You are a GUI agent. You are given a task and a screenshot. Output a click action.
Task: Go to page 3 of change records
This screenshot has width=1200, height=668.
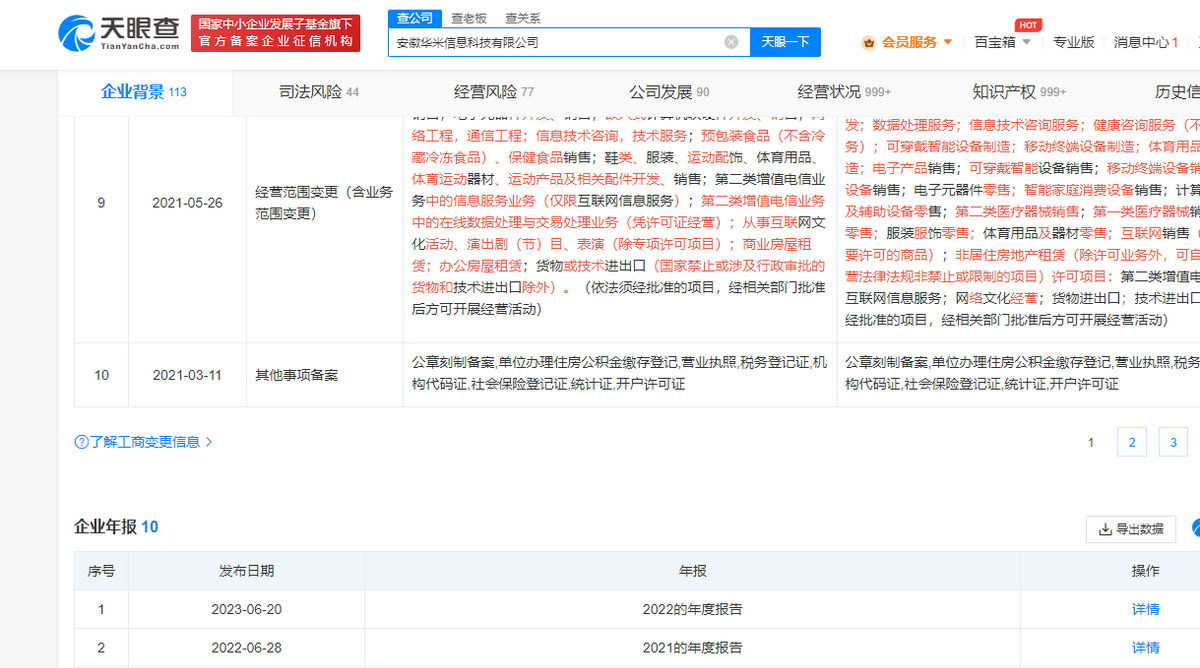(1172, 442)
